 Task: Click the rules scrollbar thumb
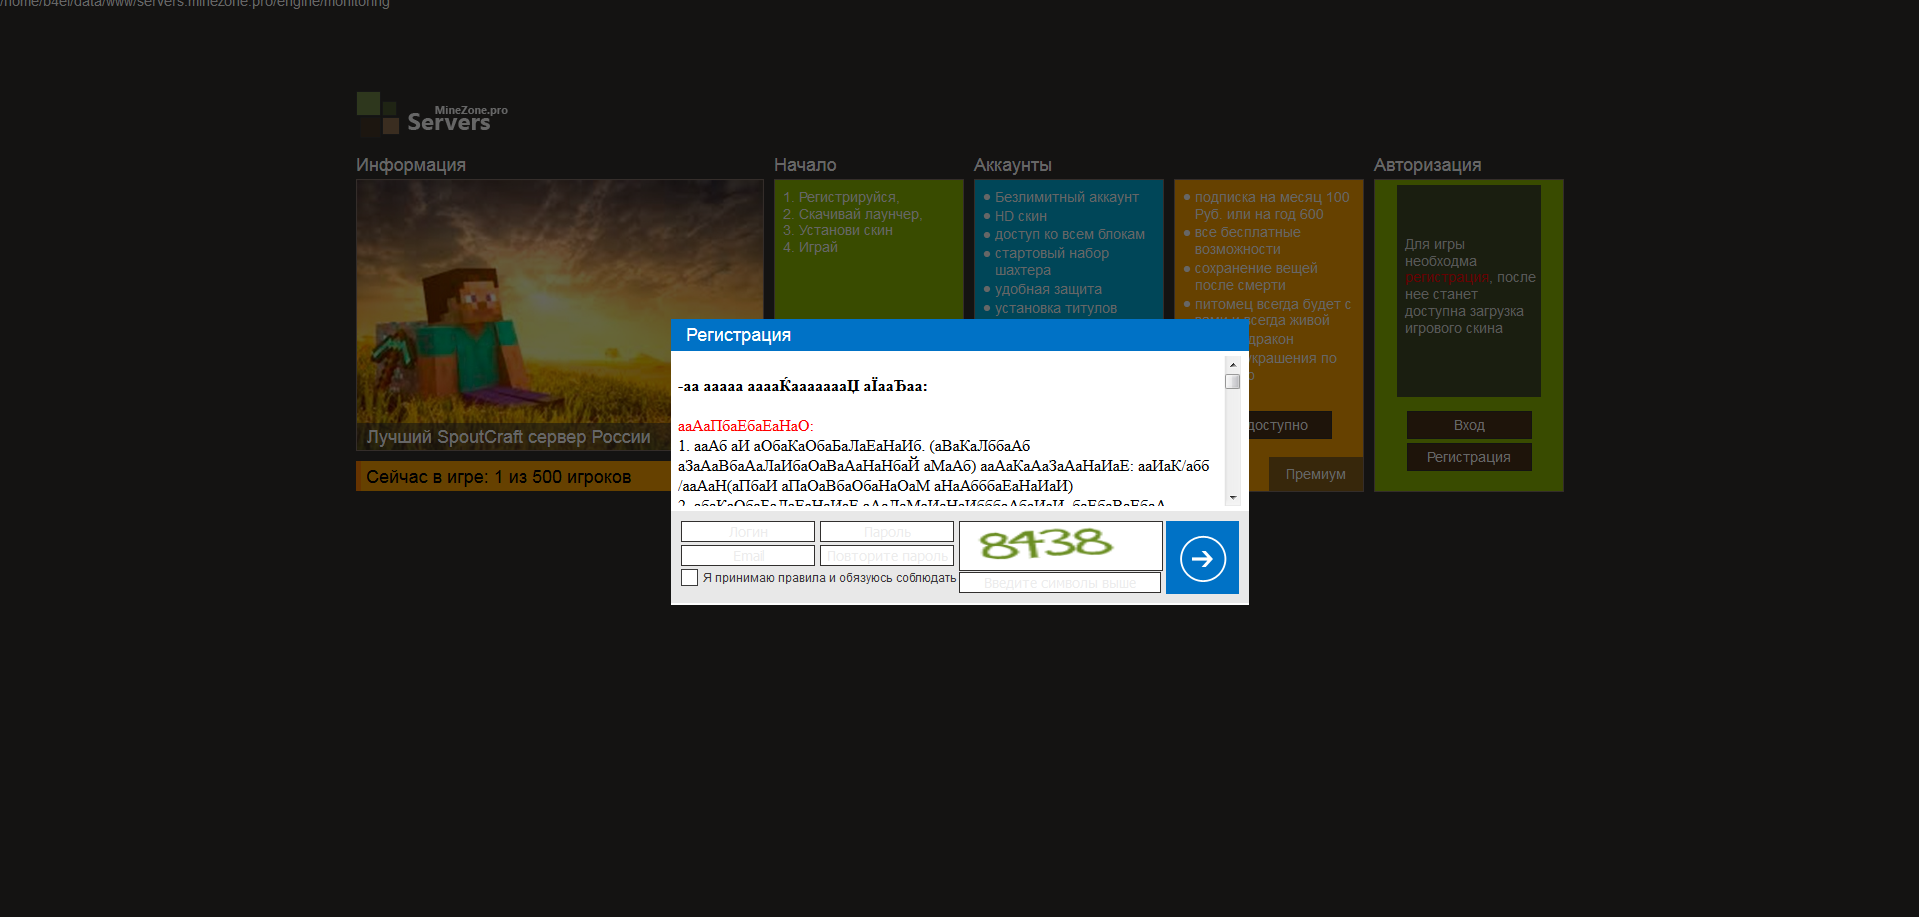[x=1233, y=381]
